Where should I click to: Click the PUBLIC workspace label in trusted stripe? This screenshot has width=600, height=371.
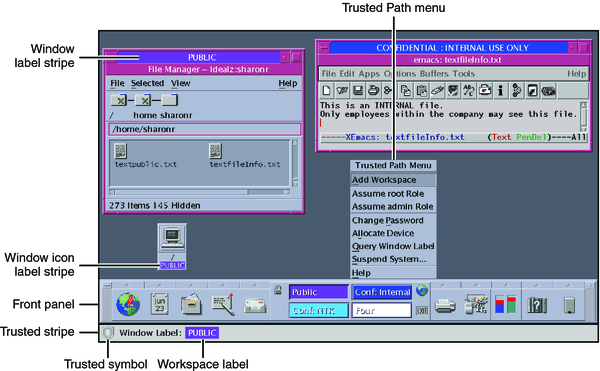click(x=202, y=333)
